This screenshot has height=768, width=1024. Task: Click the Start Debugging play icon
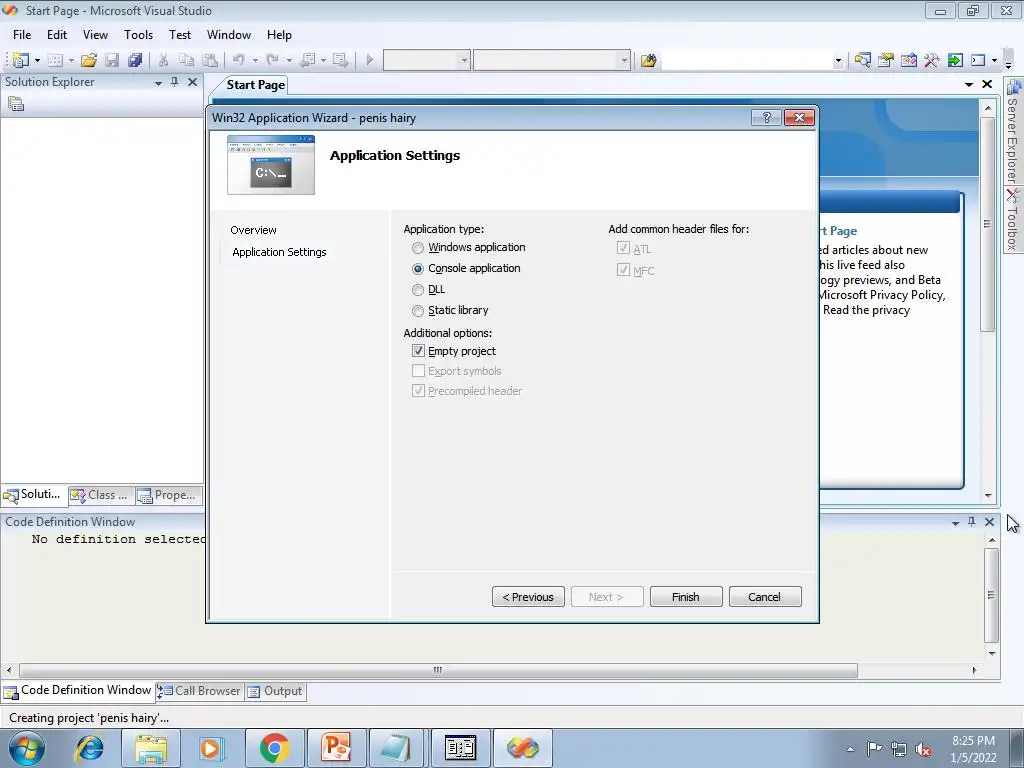click(370, 60)
